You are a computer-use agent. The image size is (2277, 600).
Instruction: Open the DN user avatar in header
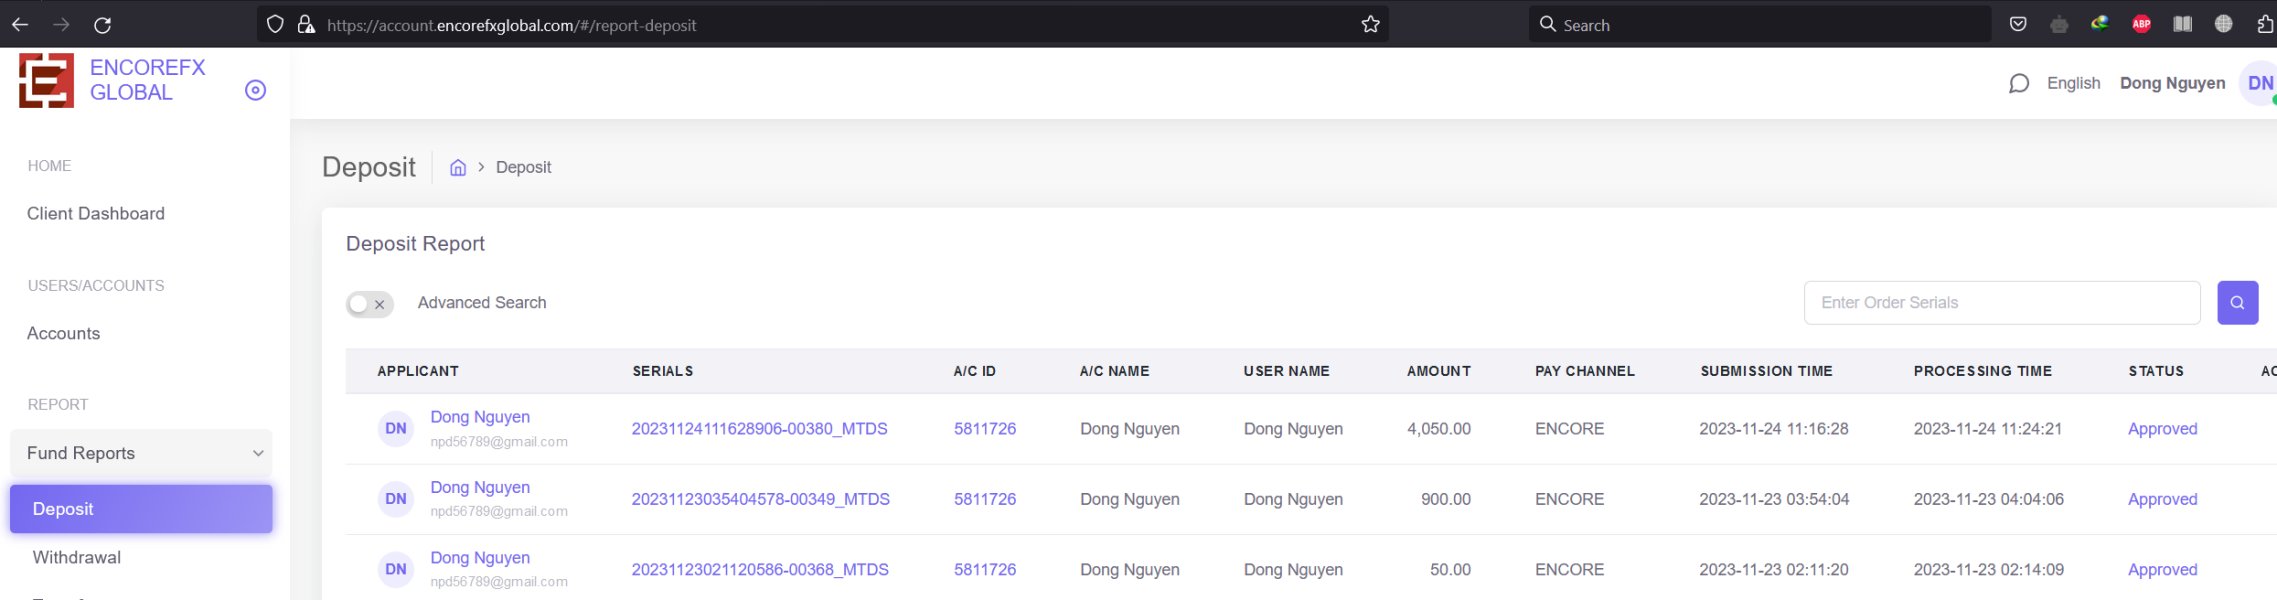point(2259,84)
